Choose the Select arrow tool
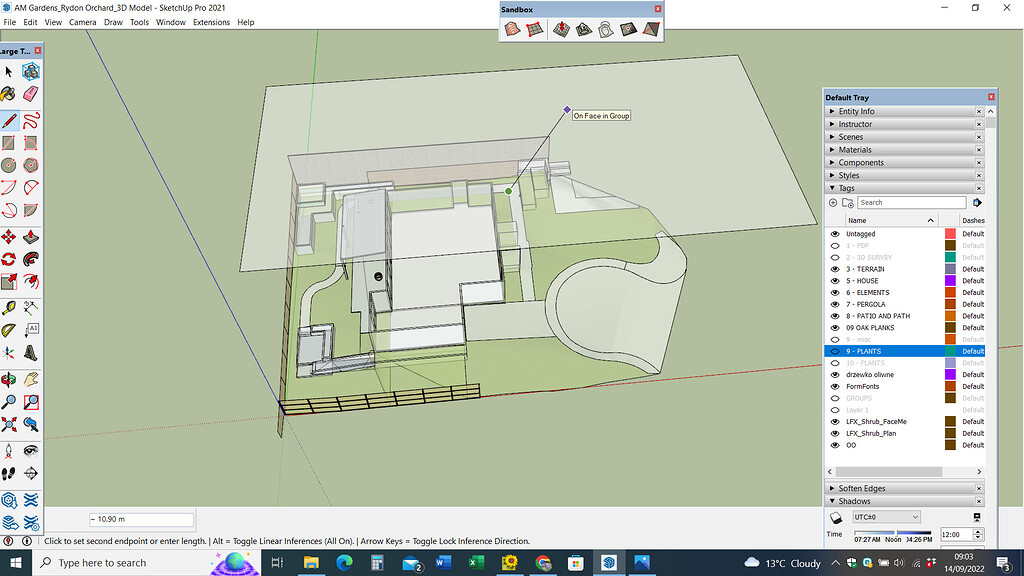This screenshot has height=576, width=1024. point(9,71)
